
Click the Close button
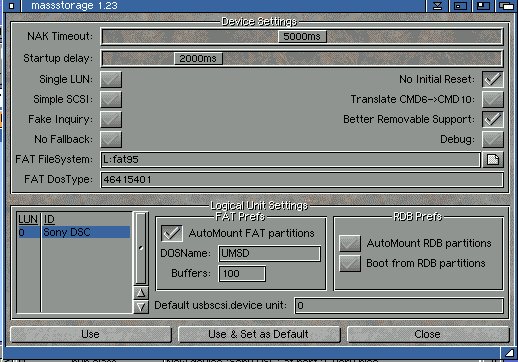428,334
